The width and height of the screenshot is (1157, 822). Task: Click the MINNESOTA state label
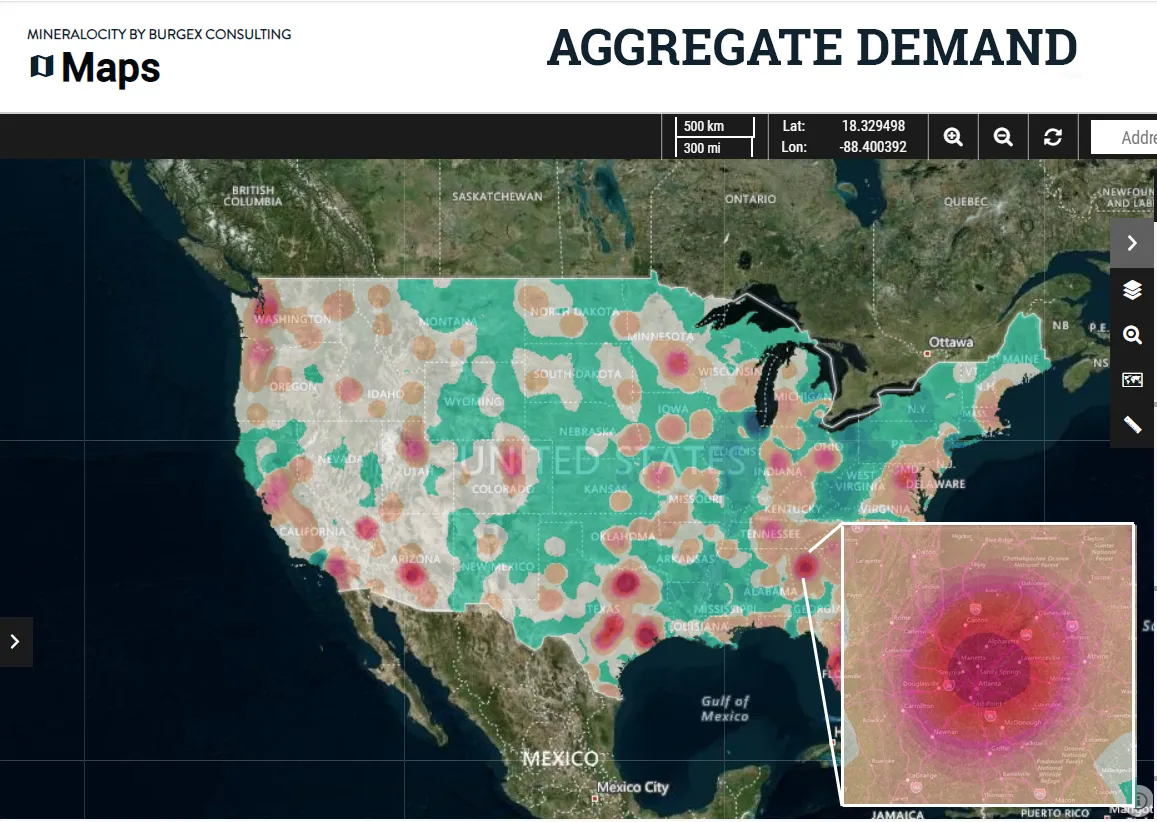(x=660, y=336)
